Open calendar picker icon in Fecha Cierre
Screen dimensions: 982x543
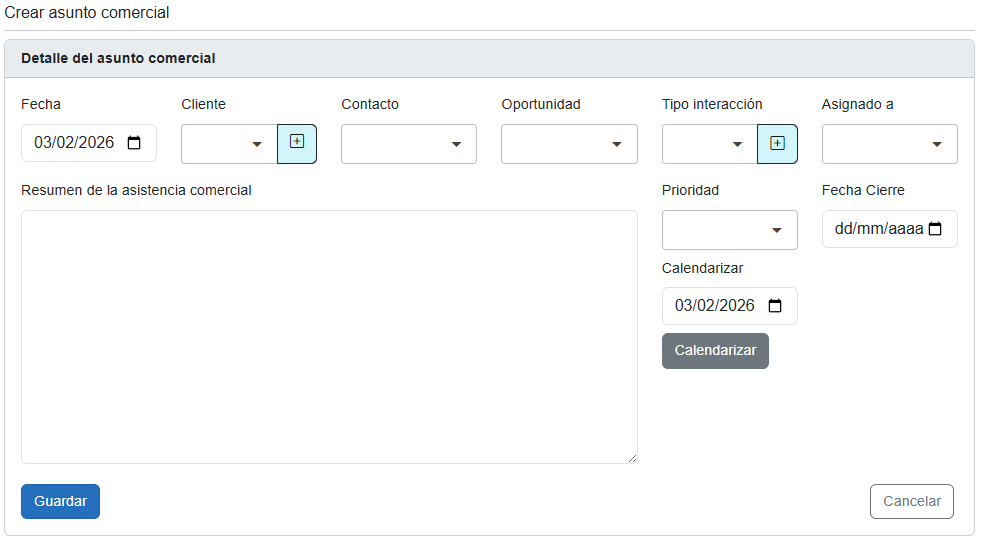[935, 229]
